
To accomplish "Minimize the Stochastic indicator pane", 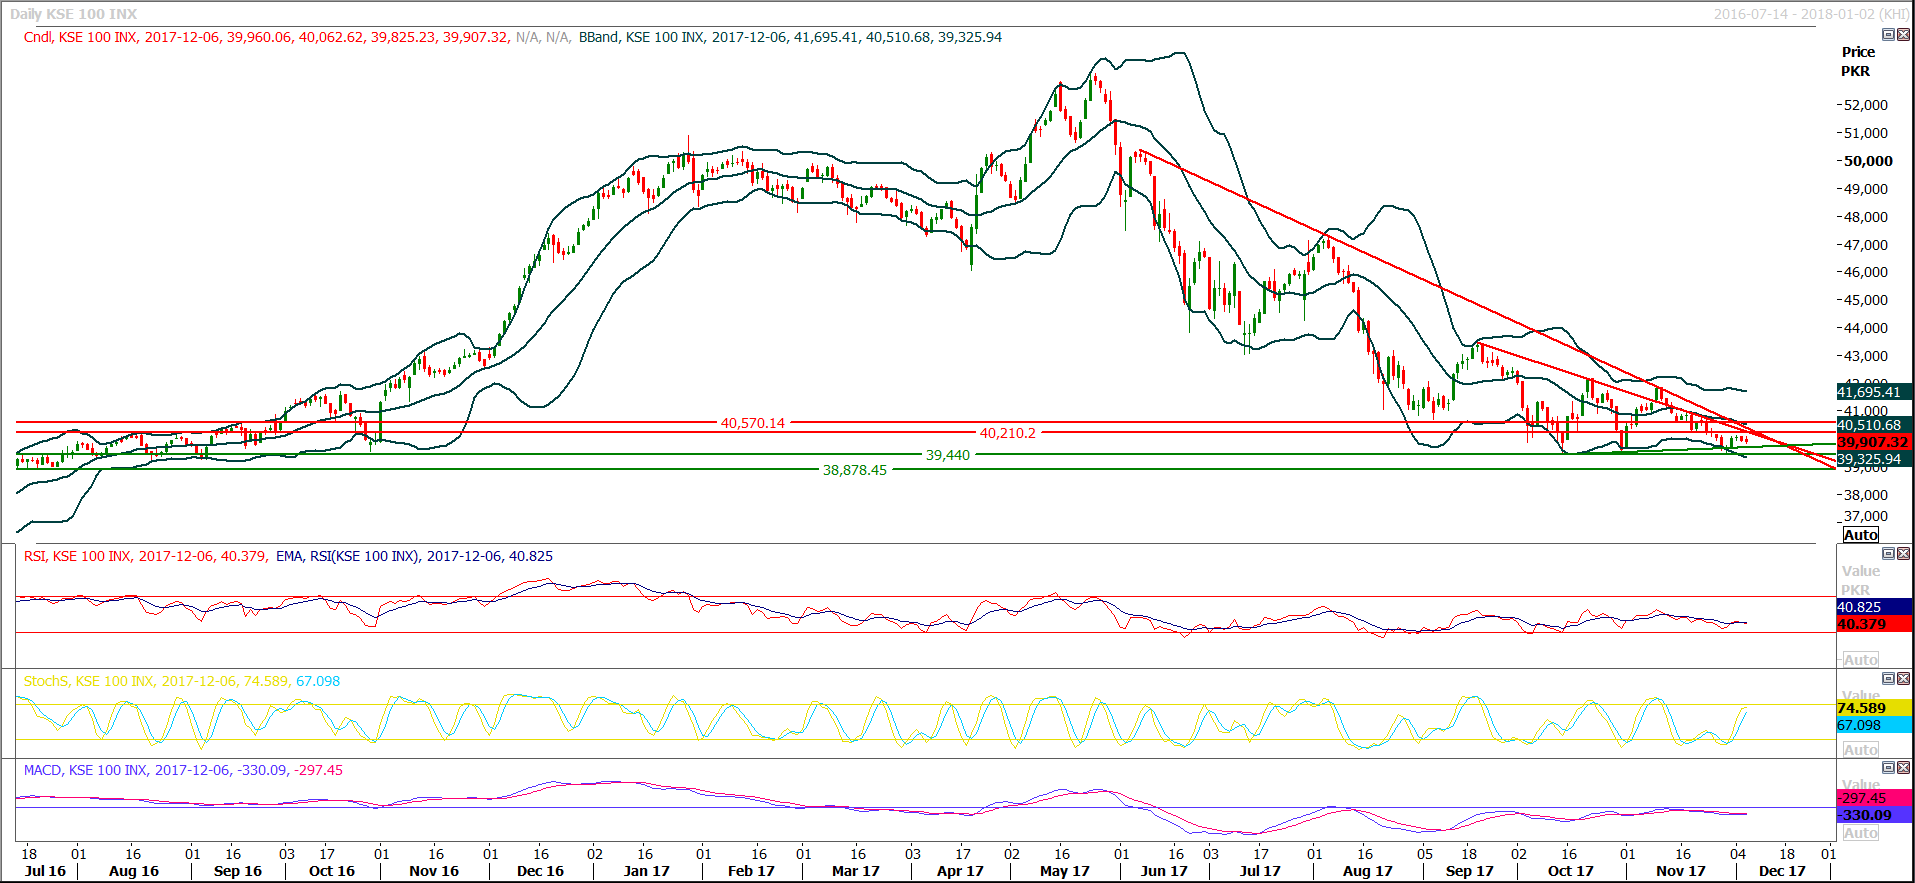I will click(1888, 679).
